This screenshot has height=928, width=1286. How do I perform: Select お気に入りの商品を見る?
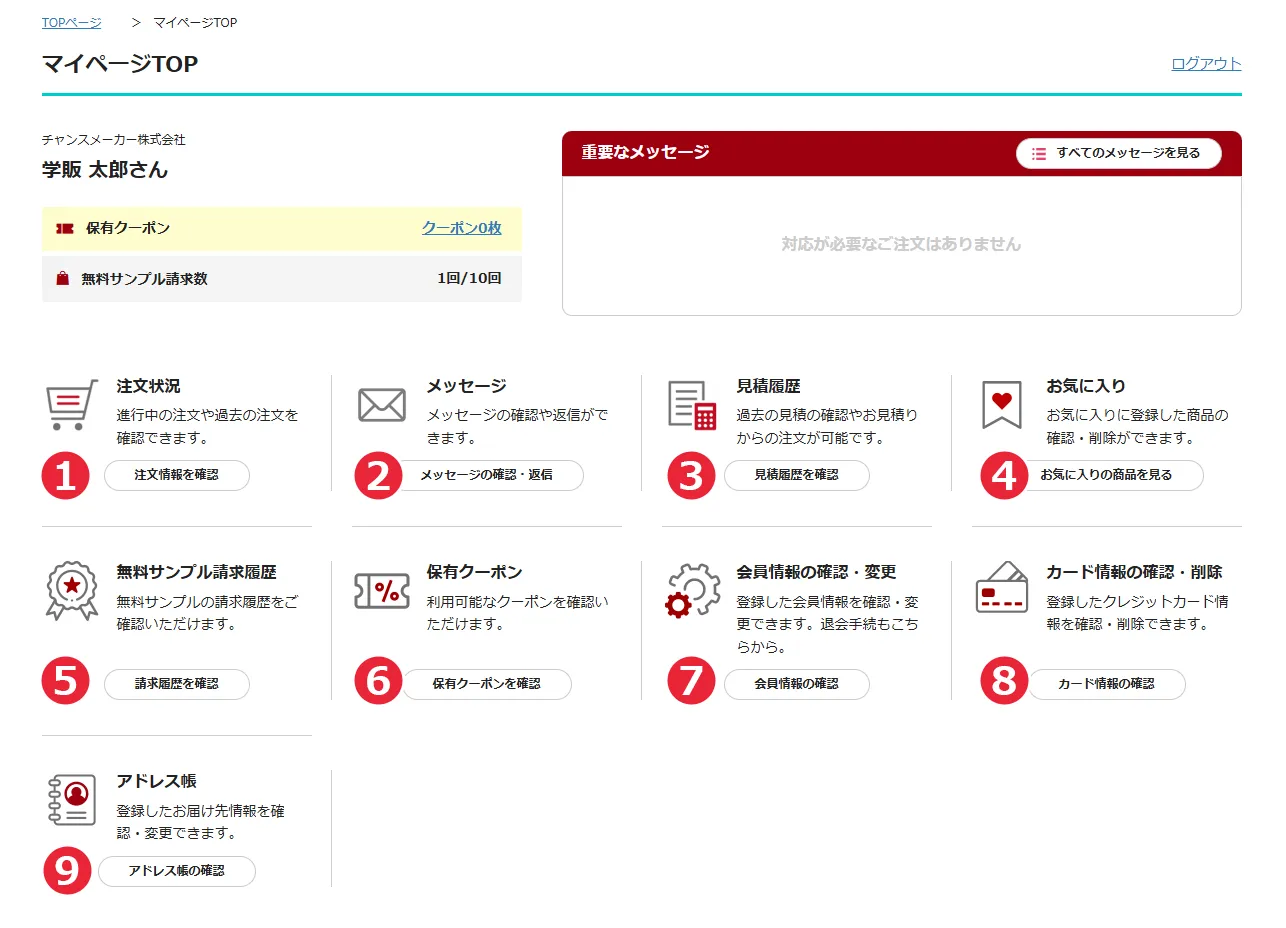1107,476
